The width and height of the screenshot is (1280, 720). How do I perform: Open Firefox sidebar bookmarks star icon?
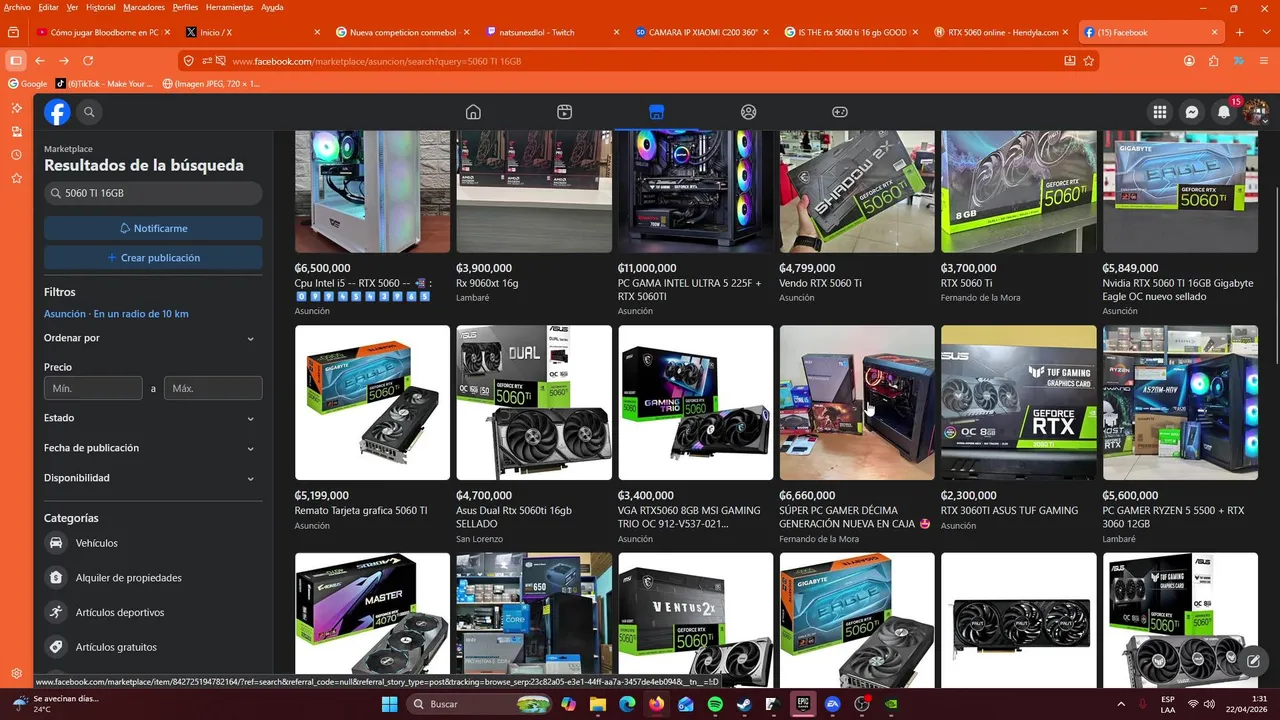[16, 178]
